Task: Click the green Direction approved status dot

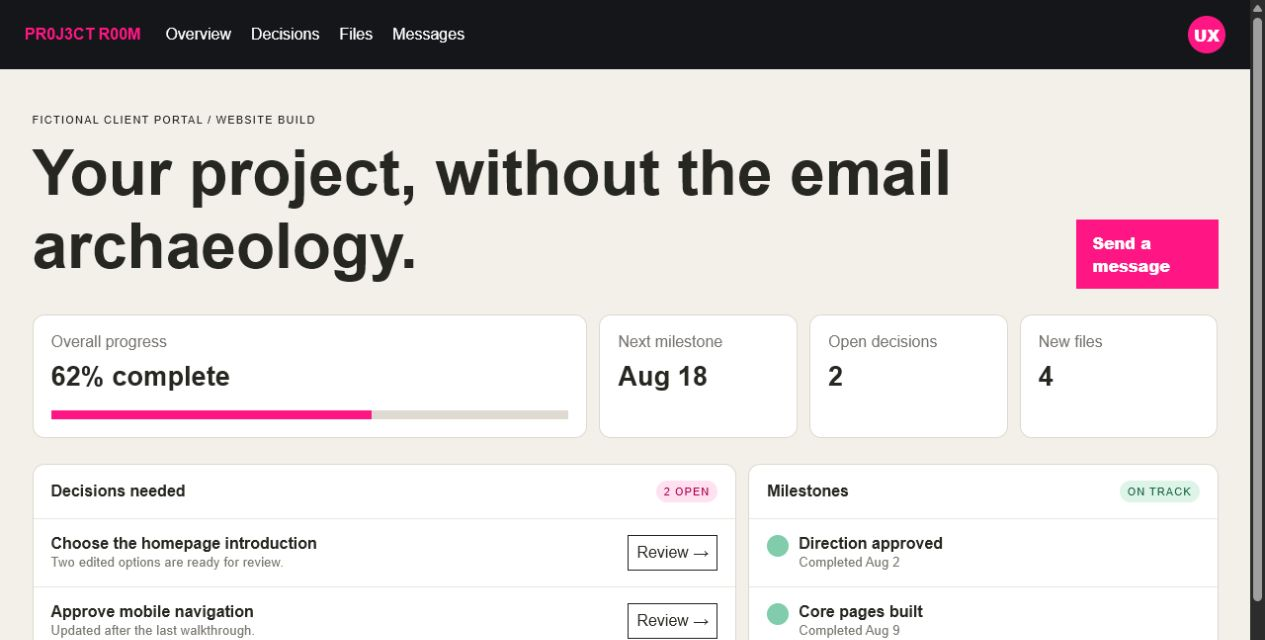Action: 778,546
